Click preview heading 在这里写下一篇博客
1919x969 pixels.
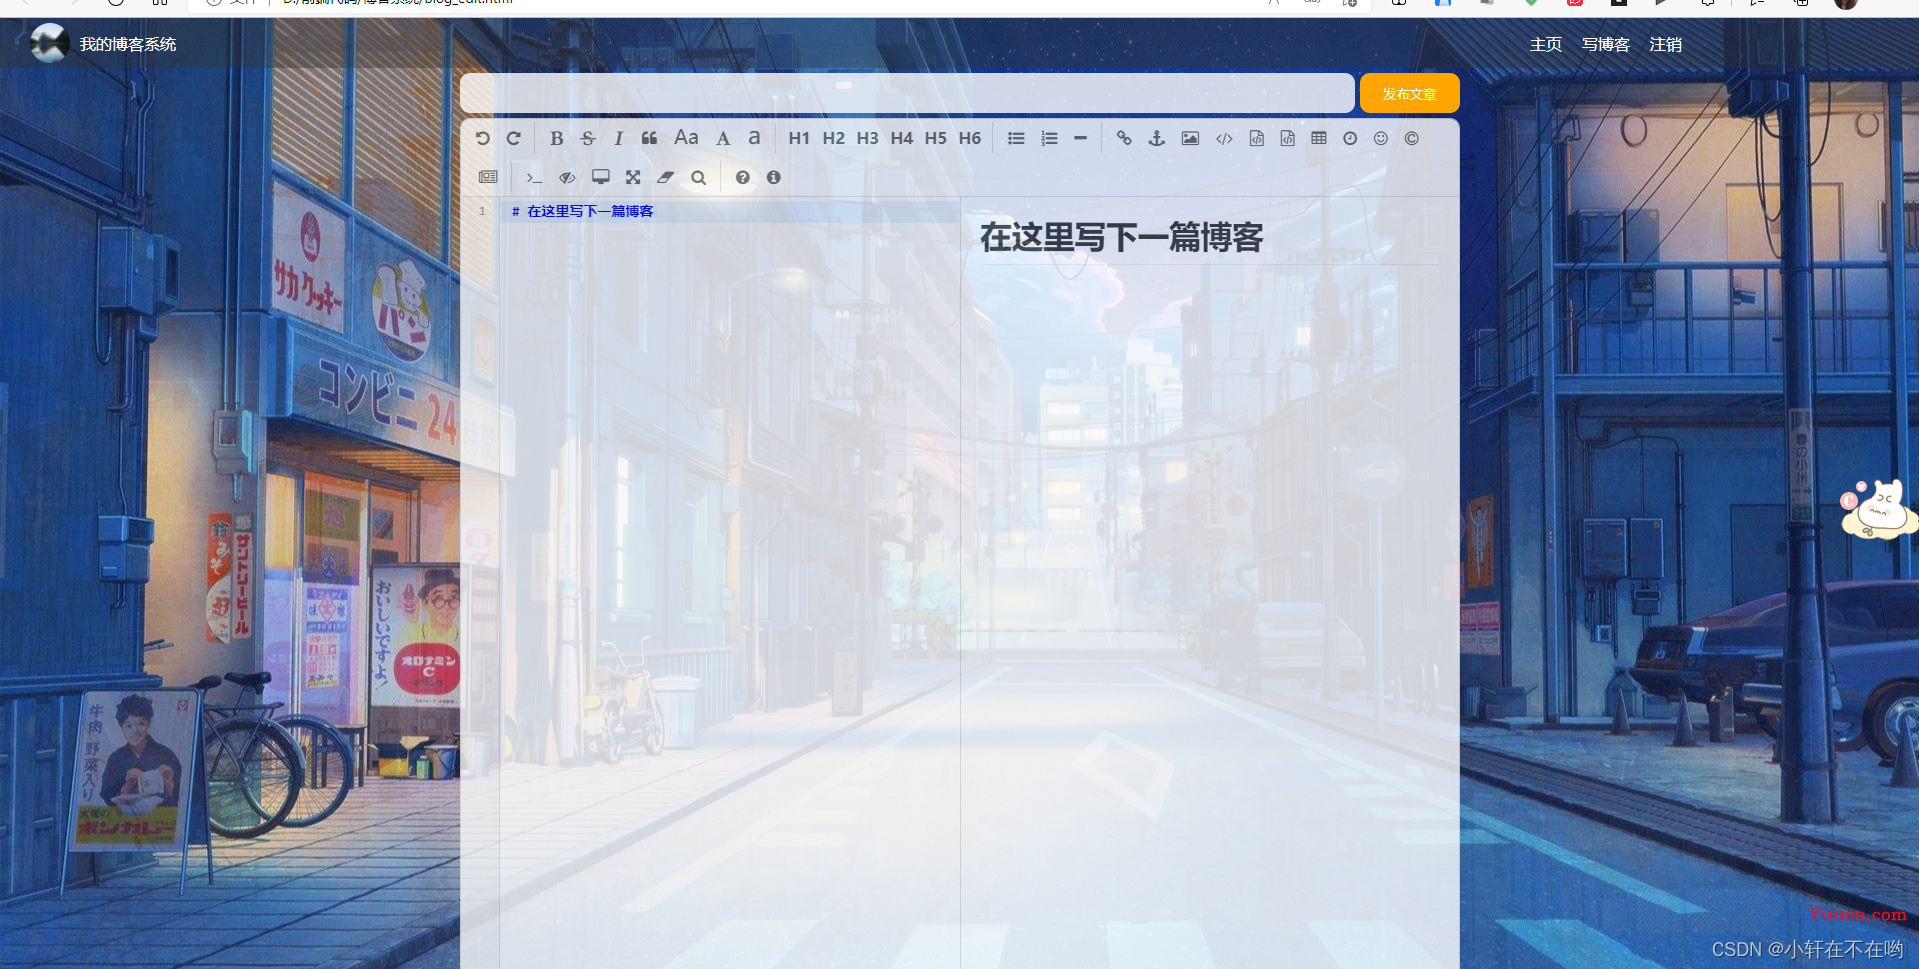(x=1121, y=237)
